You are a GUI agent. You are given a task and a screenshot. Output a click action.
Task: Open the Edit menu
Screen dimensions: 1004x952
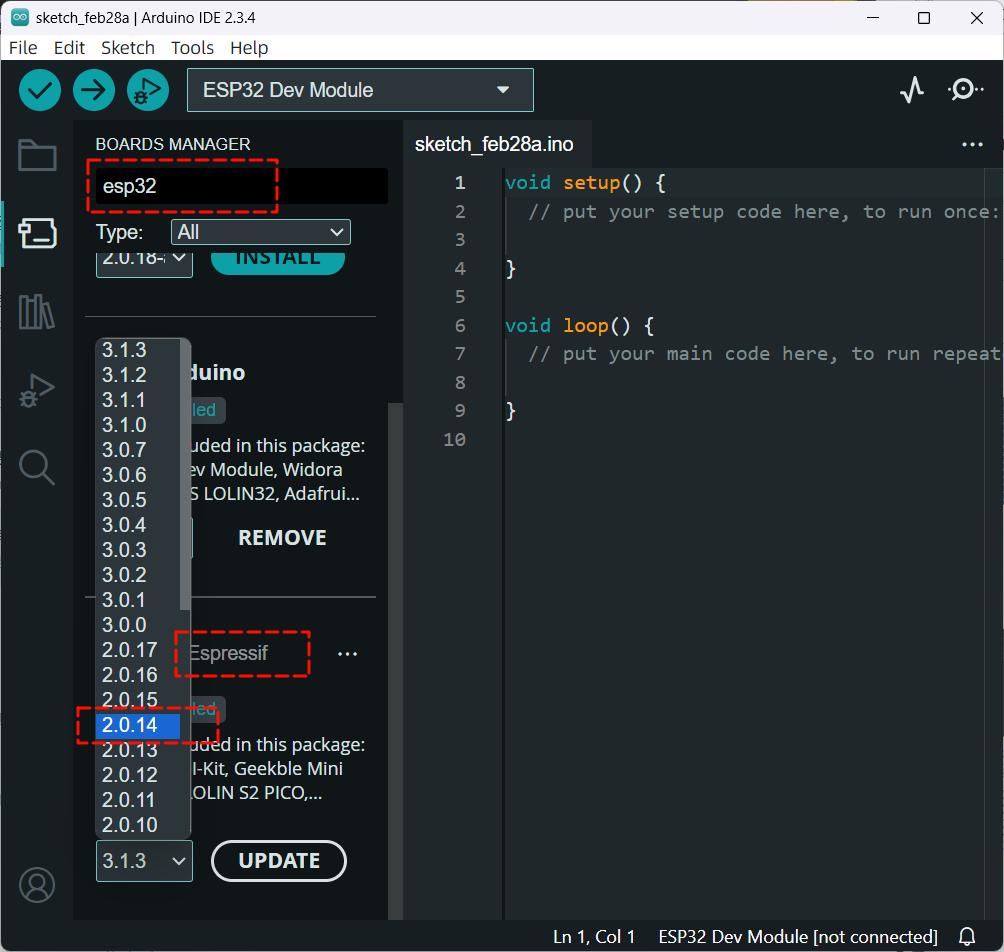tap(69, 48)
